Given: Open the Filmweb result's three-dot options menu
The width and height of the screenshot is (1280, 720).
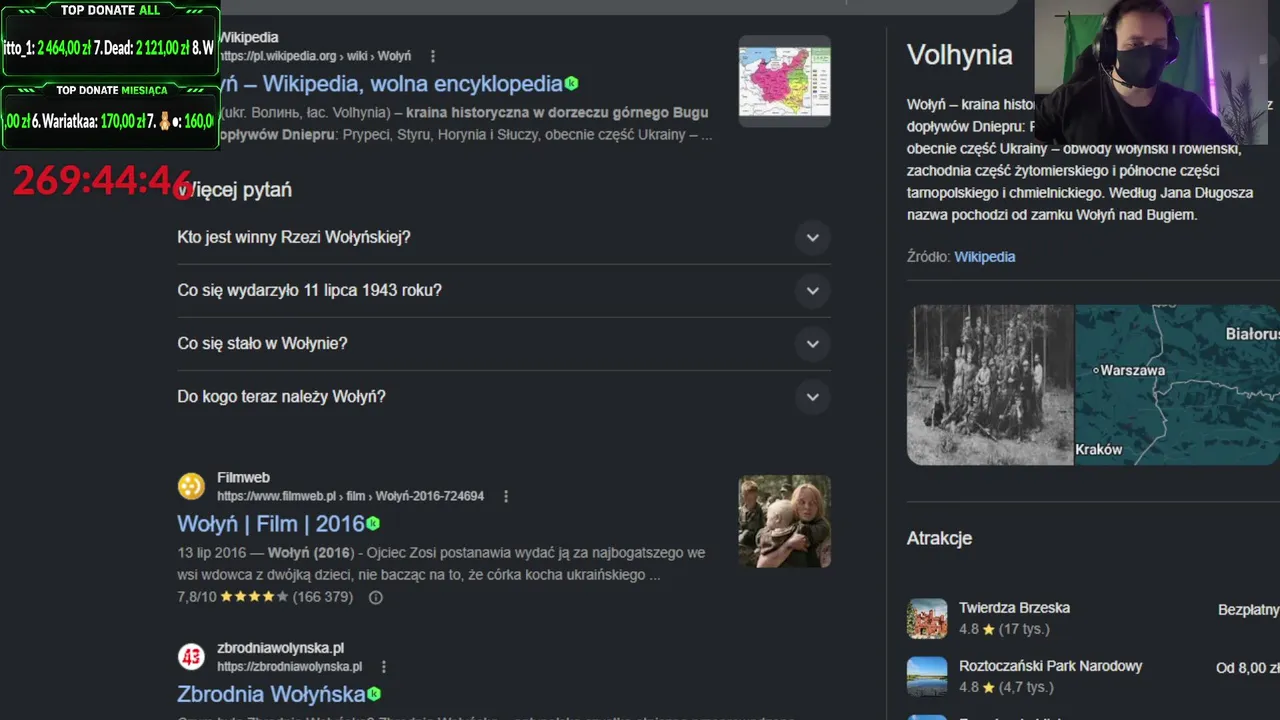Looking at the screenshot, I should 506,496.
